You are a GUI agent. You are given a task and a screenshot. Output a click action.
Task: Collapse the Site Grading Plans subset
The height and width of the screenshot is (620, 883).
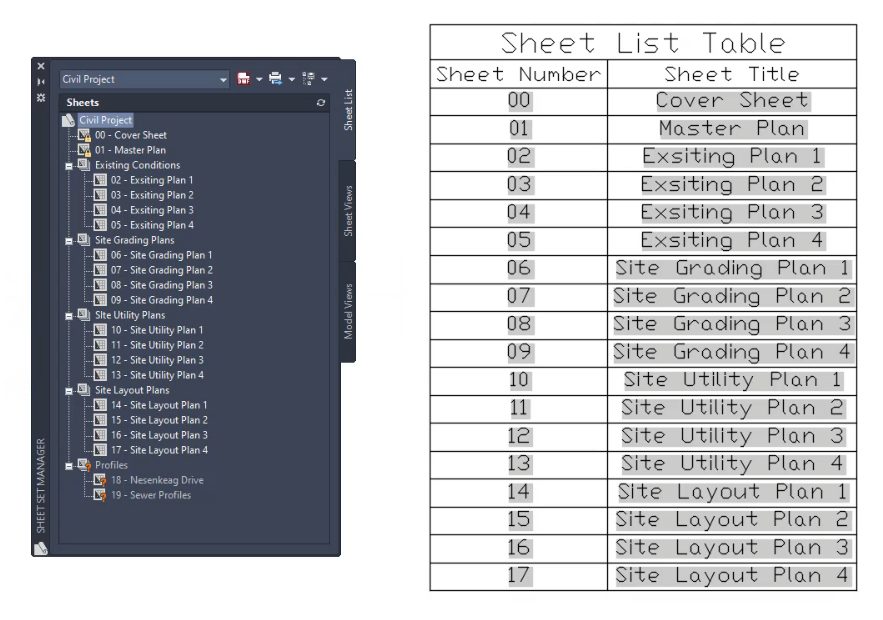tap(69, 241)
